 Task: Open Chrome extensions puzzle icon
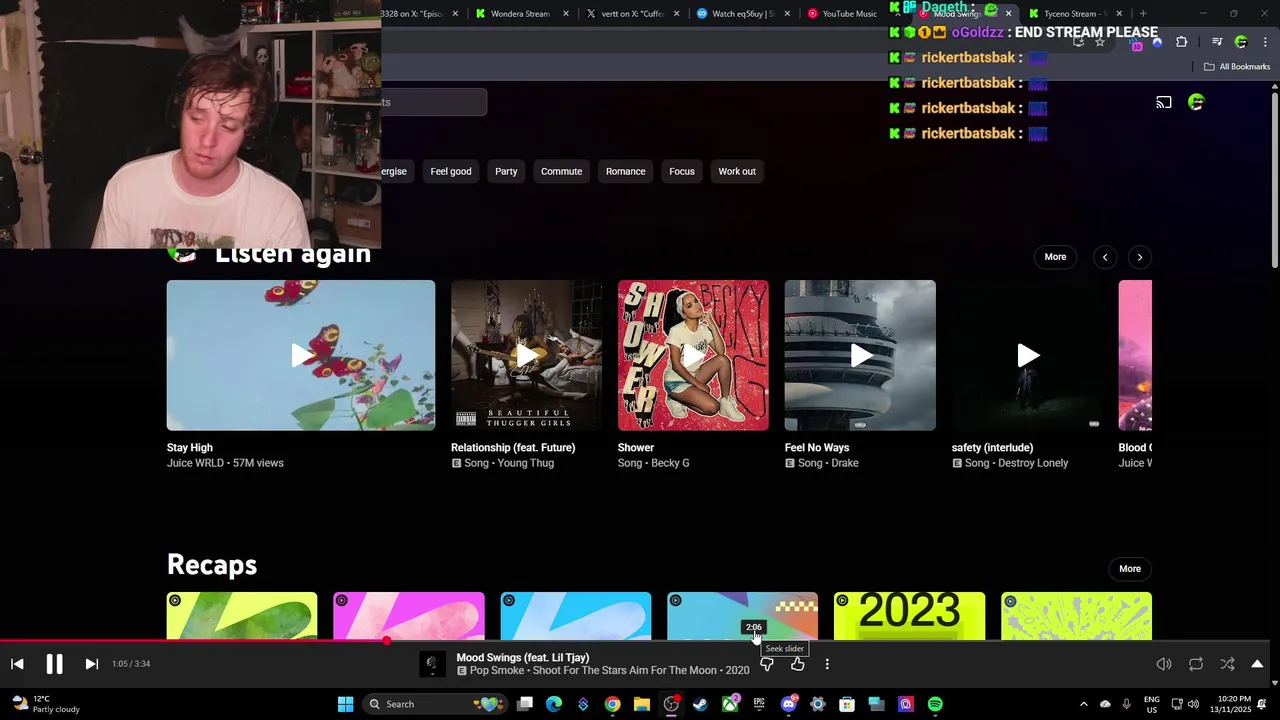coord(1181,42)
